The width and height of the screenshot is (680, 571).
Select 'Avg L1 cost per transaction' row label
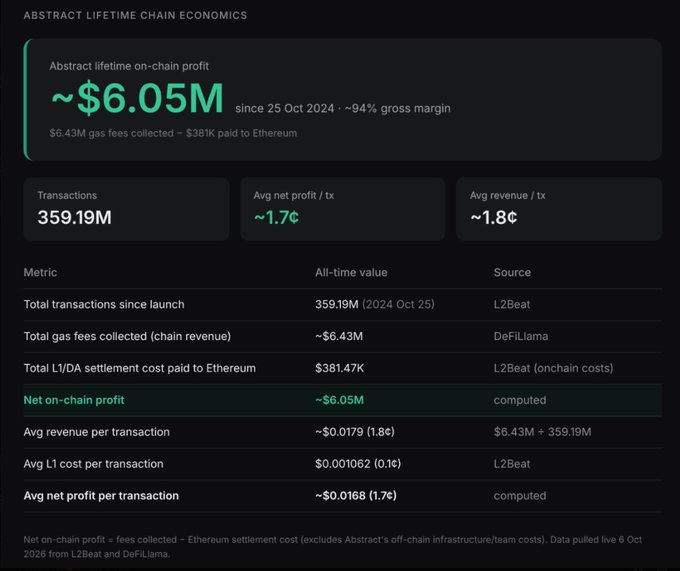tap(94, 464)
